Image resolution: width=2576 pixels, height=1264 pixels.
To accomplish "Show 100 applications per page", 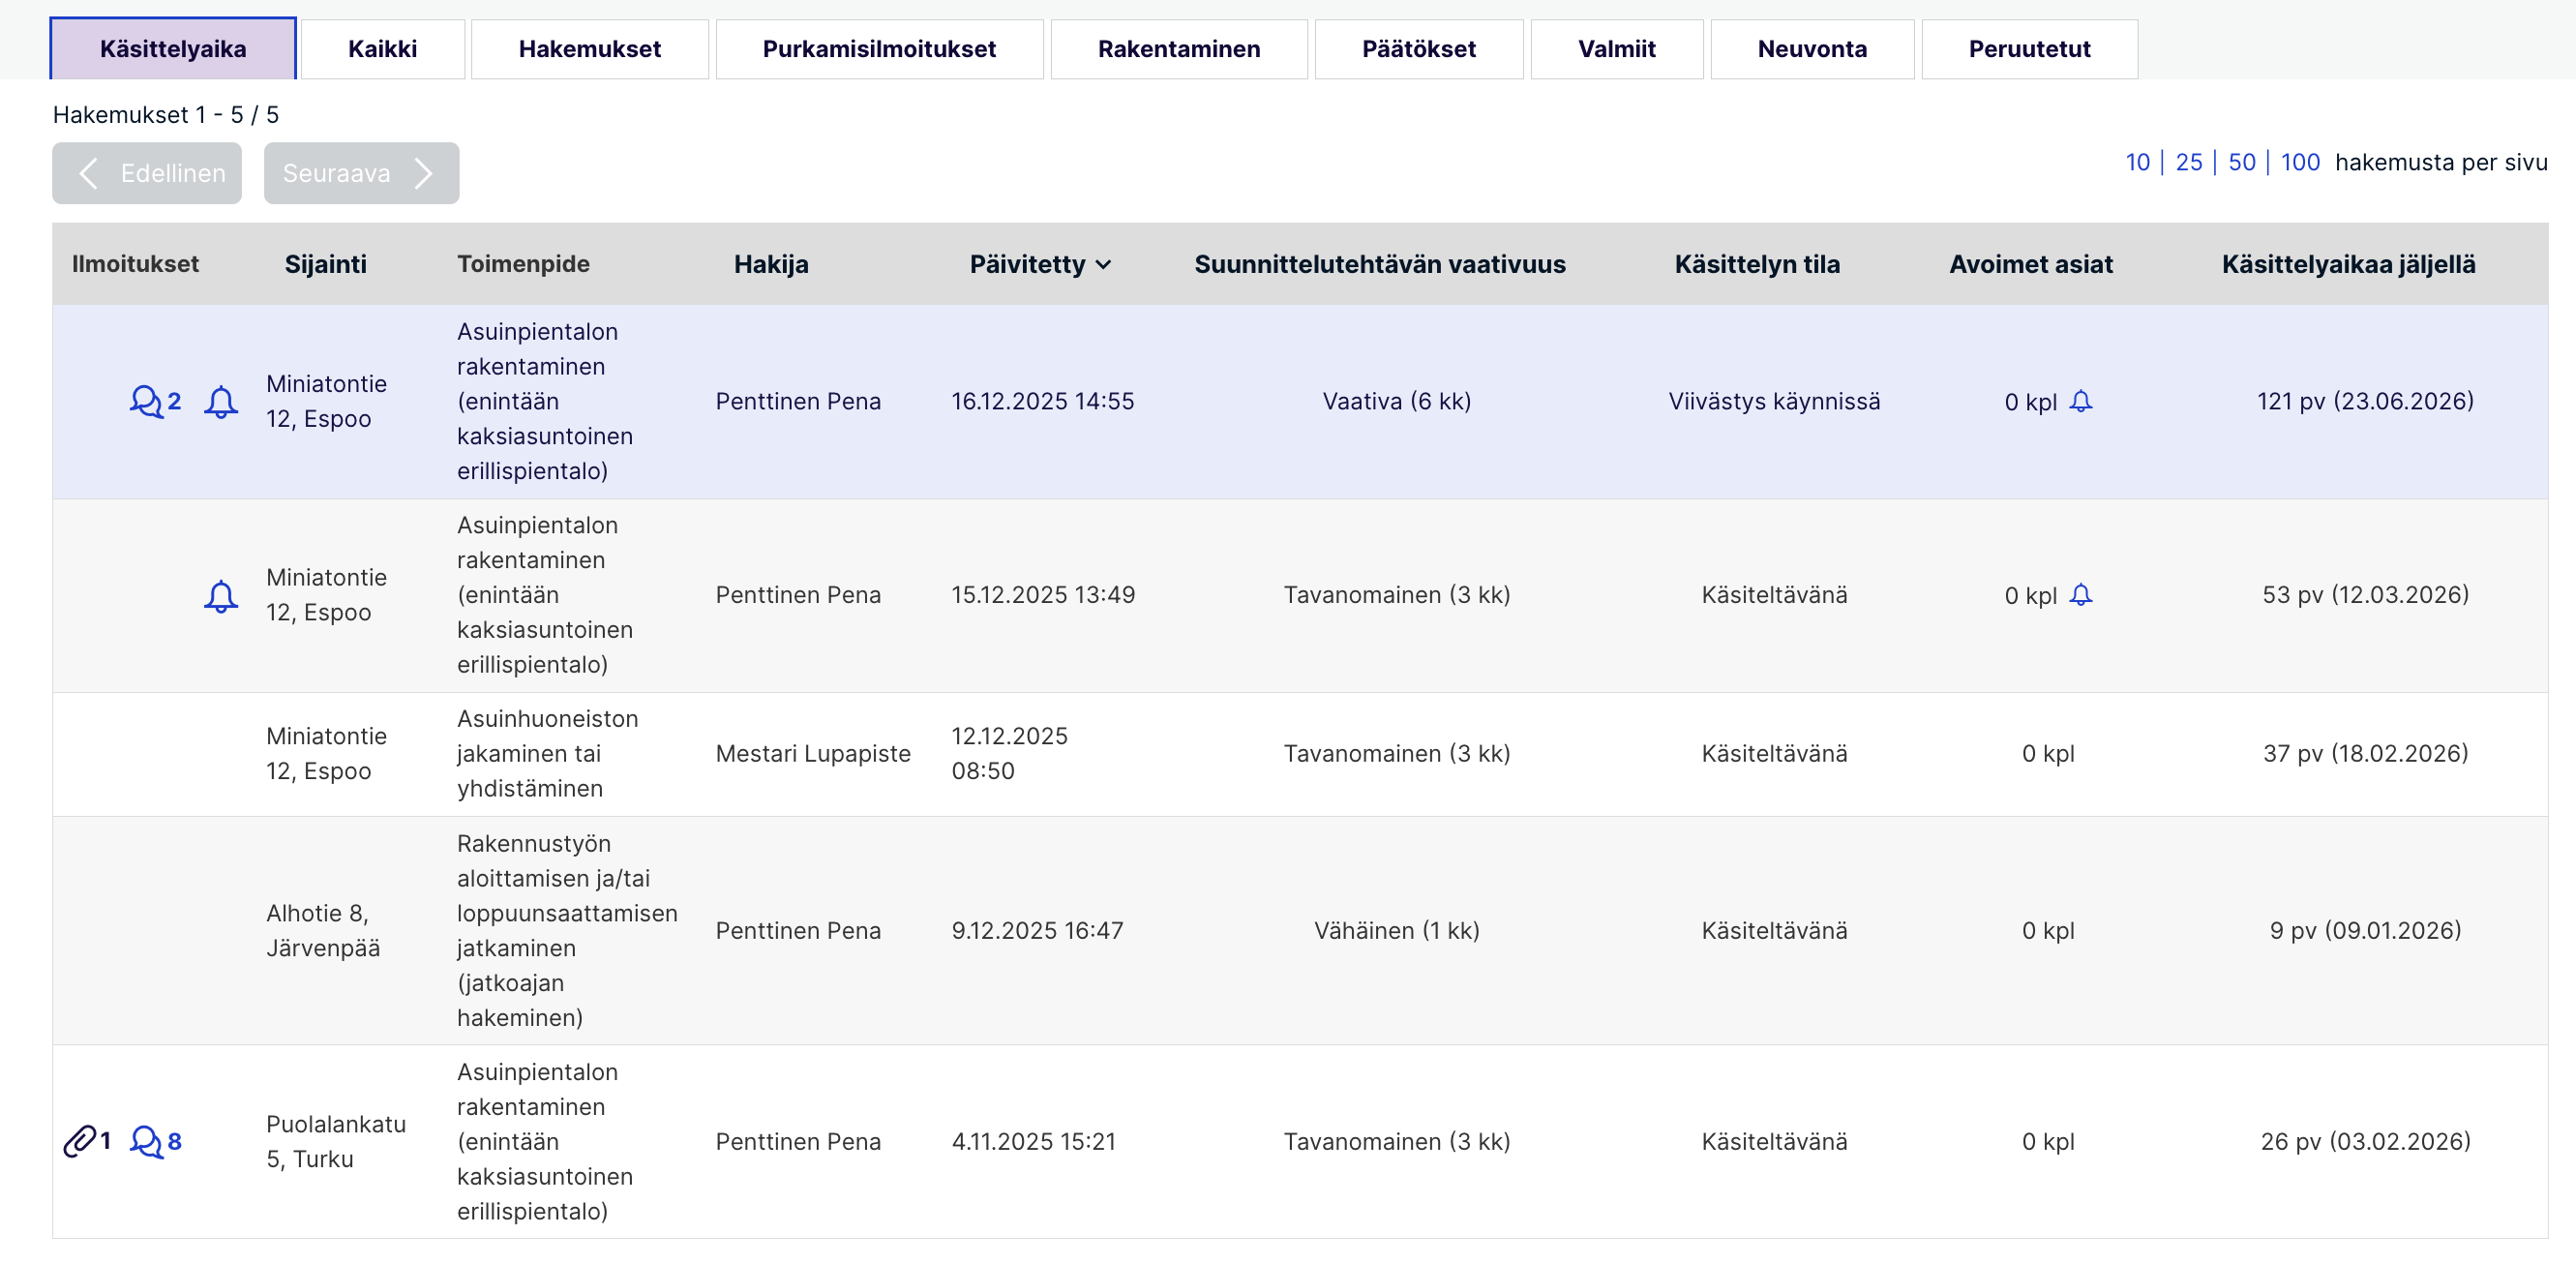I will pos(2300,162).
